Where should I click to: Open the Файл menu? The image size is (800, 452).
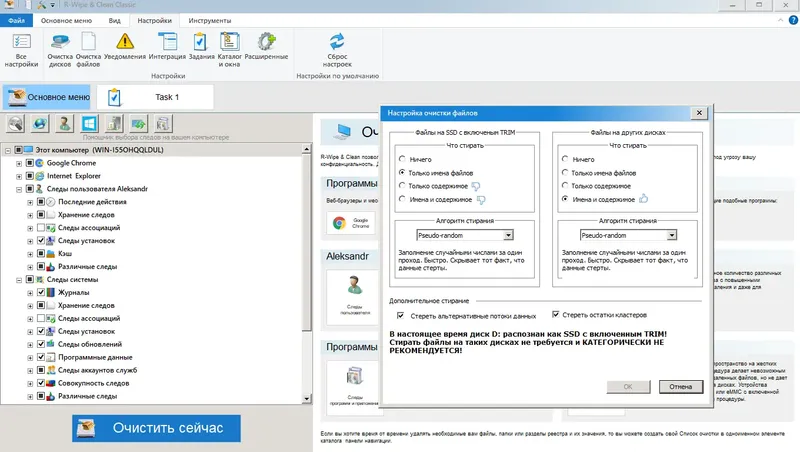pyautogui.click(x=16, y=20)
